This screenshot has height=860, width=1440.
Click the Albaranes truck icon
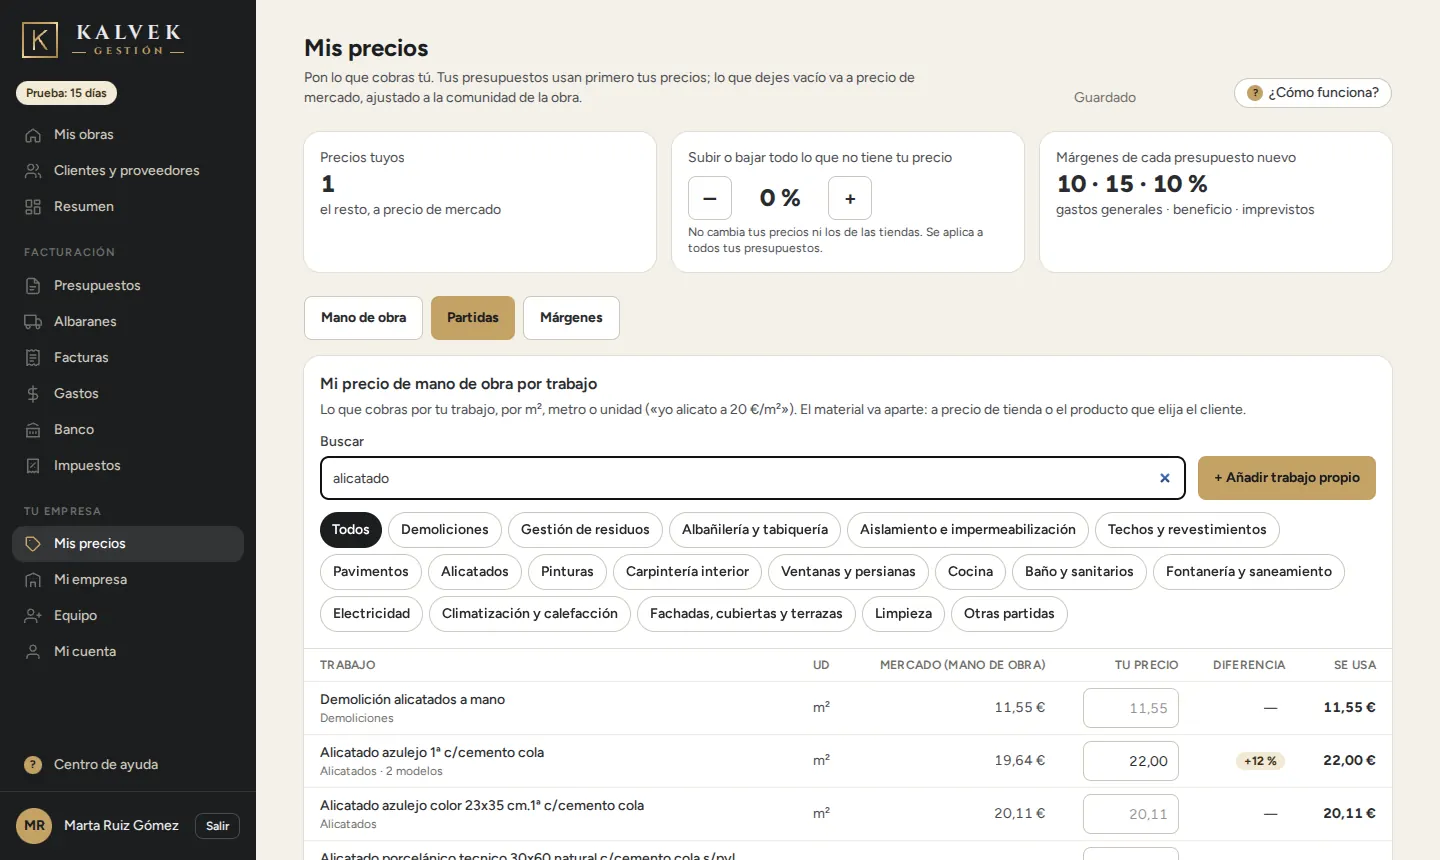pos(33,322)
